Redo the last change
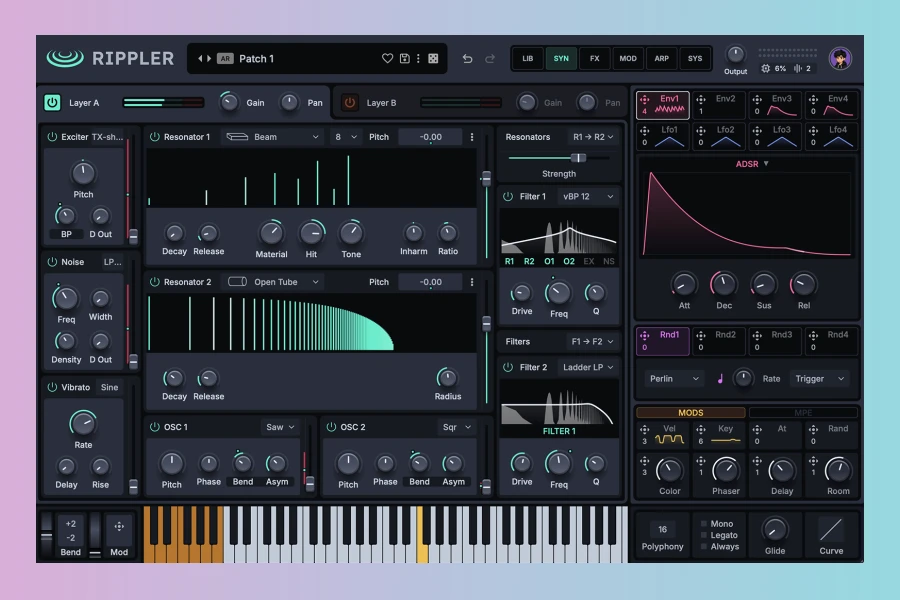Image resolution: width=900 pixels, height=600 pixels. (x=490, y=59)
